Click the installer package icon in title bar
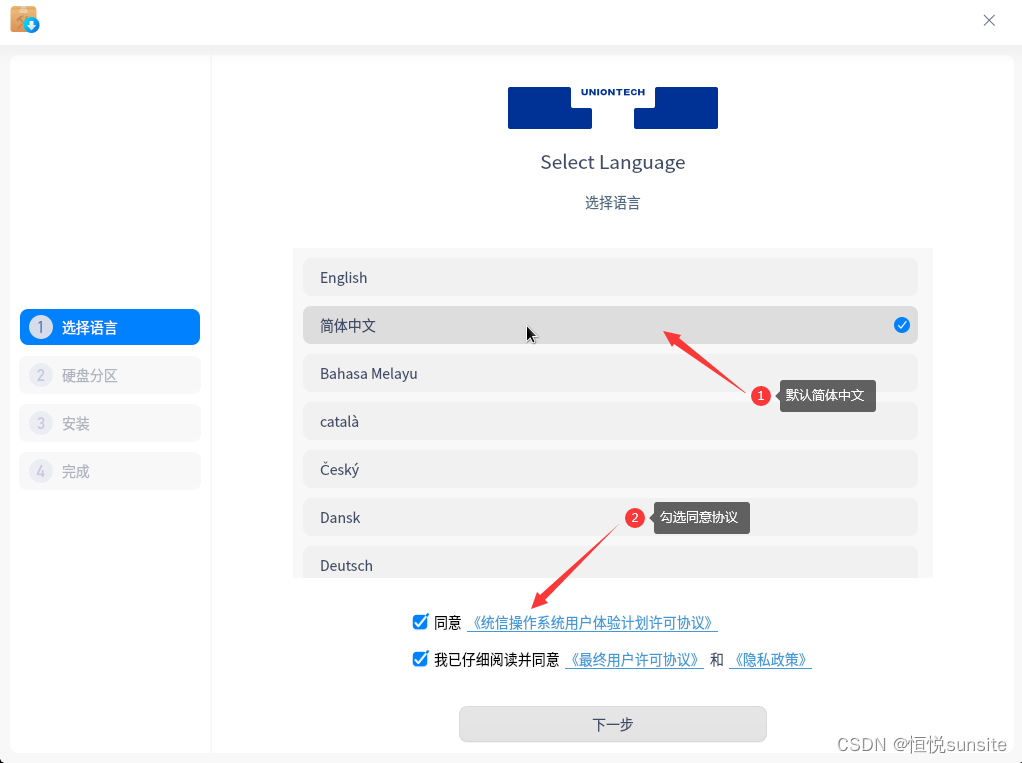This screenshot has height=763, width=1022. pyautogui.click(x=24, y=20)
